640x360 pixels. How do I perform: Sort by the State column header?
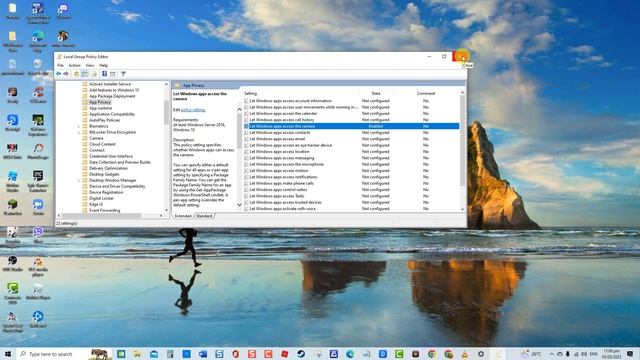point(376,93)
